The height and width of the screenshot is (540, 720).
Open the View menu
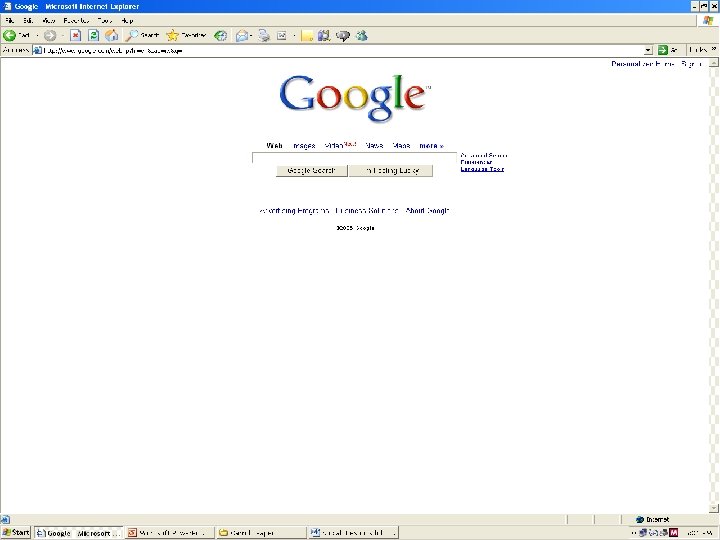point(48,20)
